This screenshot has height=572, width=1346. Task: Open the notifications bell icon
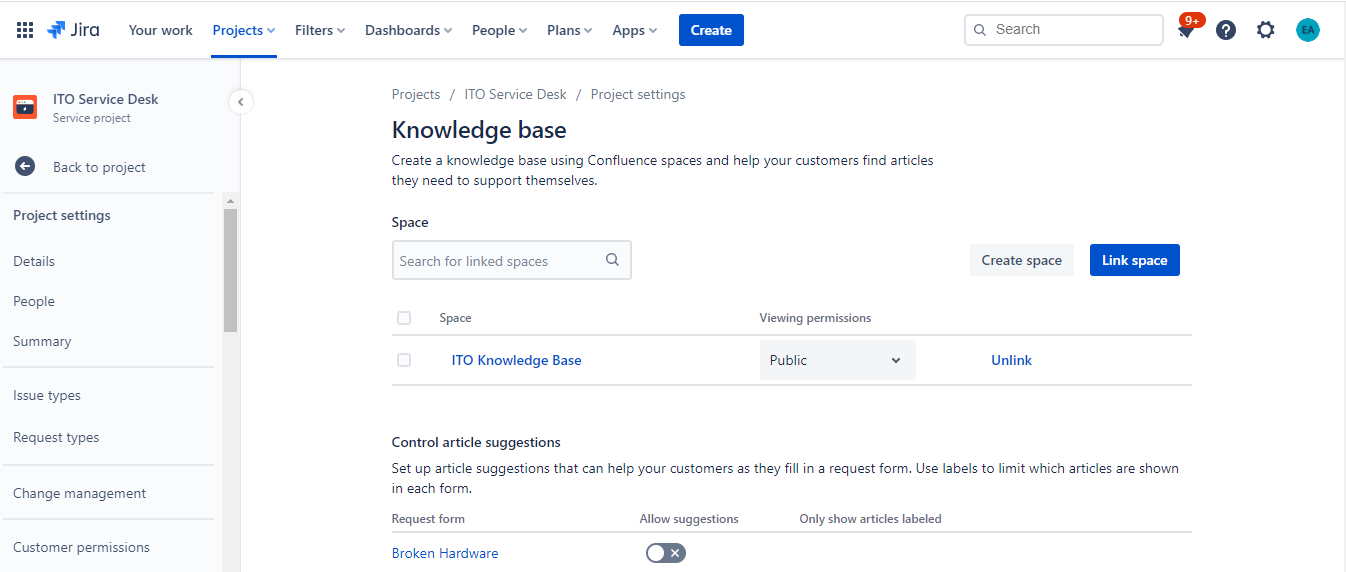tap(1186, 30)
